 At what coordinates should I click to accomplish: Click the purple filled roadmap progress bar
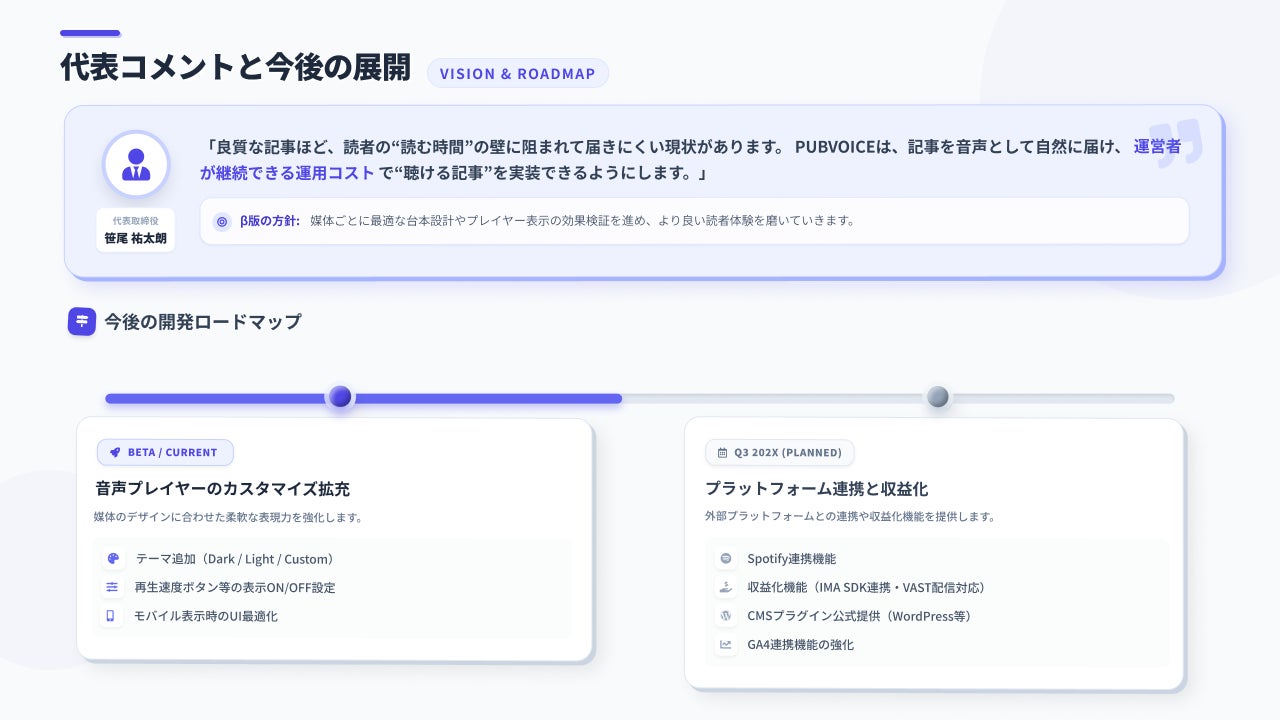pyautogui.click(x=363, y=398)
